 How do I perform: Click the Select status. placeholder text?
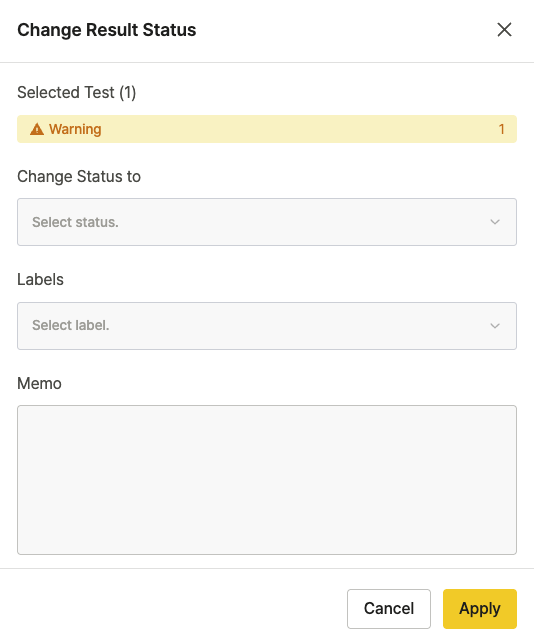coord(75,222)
